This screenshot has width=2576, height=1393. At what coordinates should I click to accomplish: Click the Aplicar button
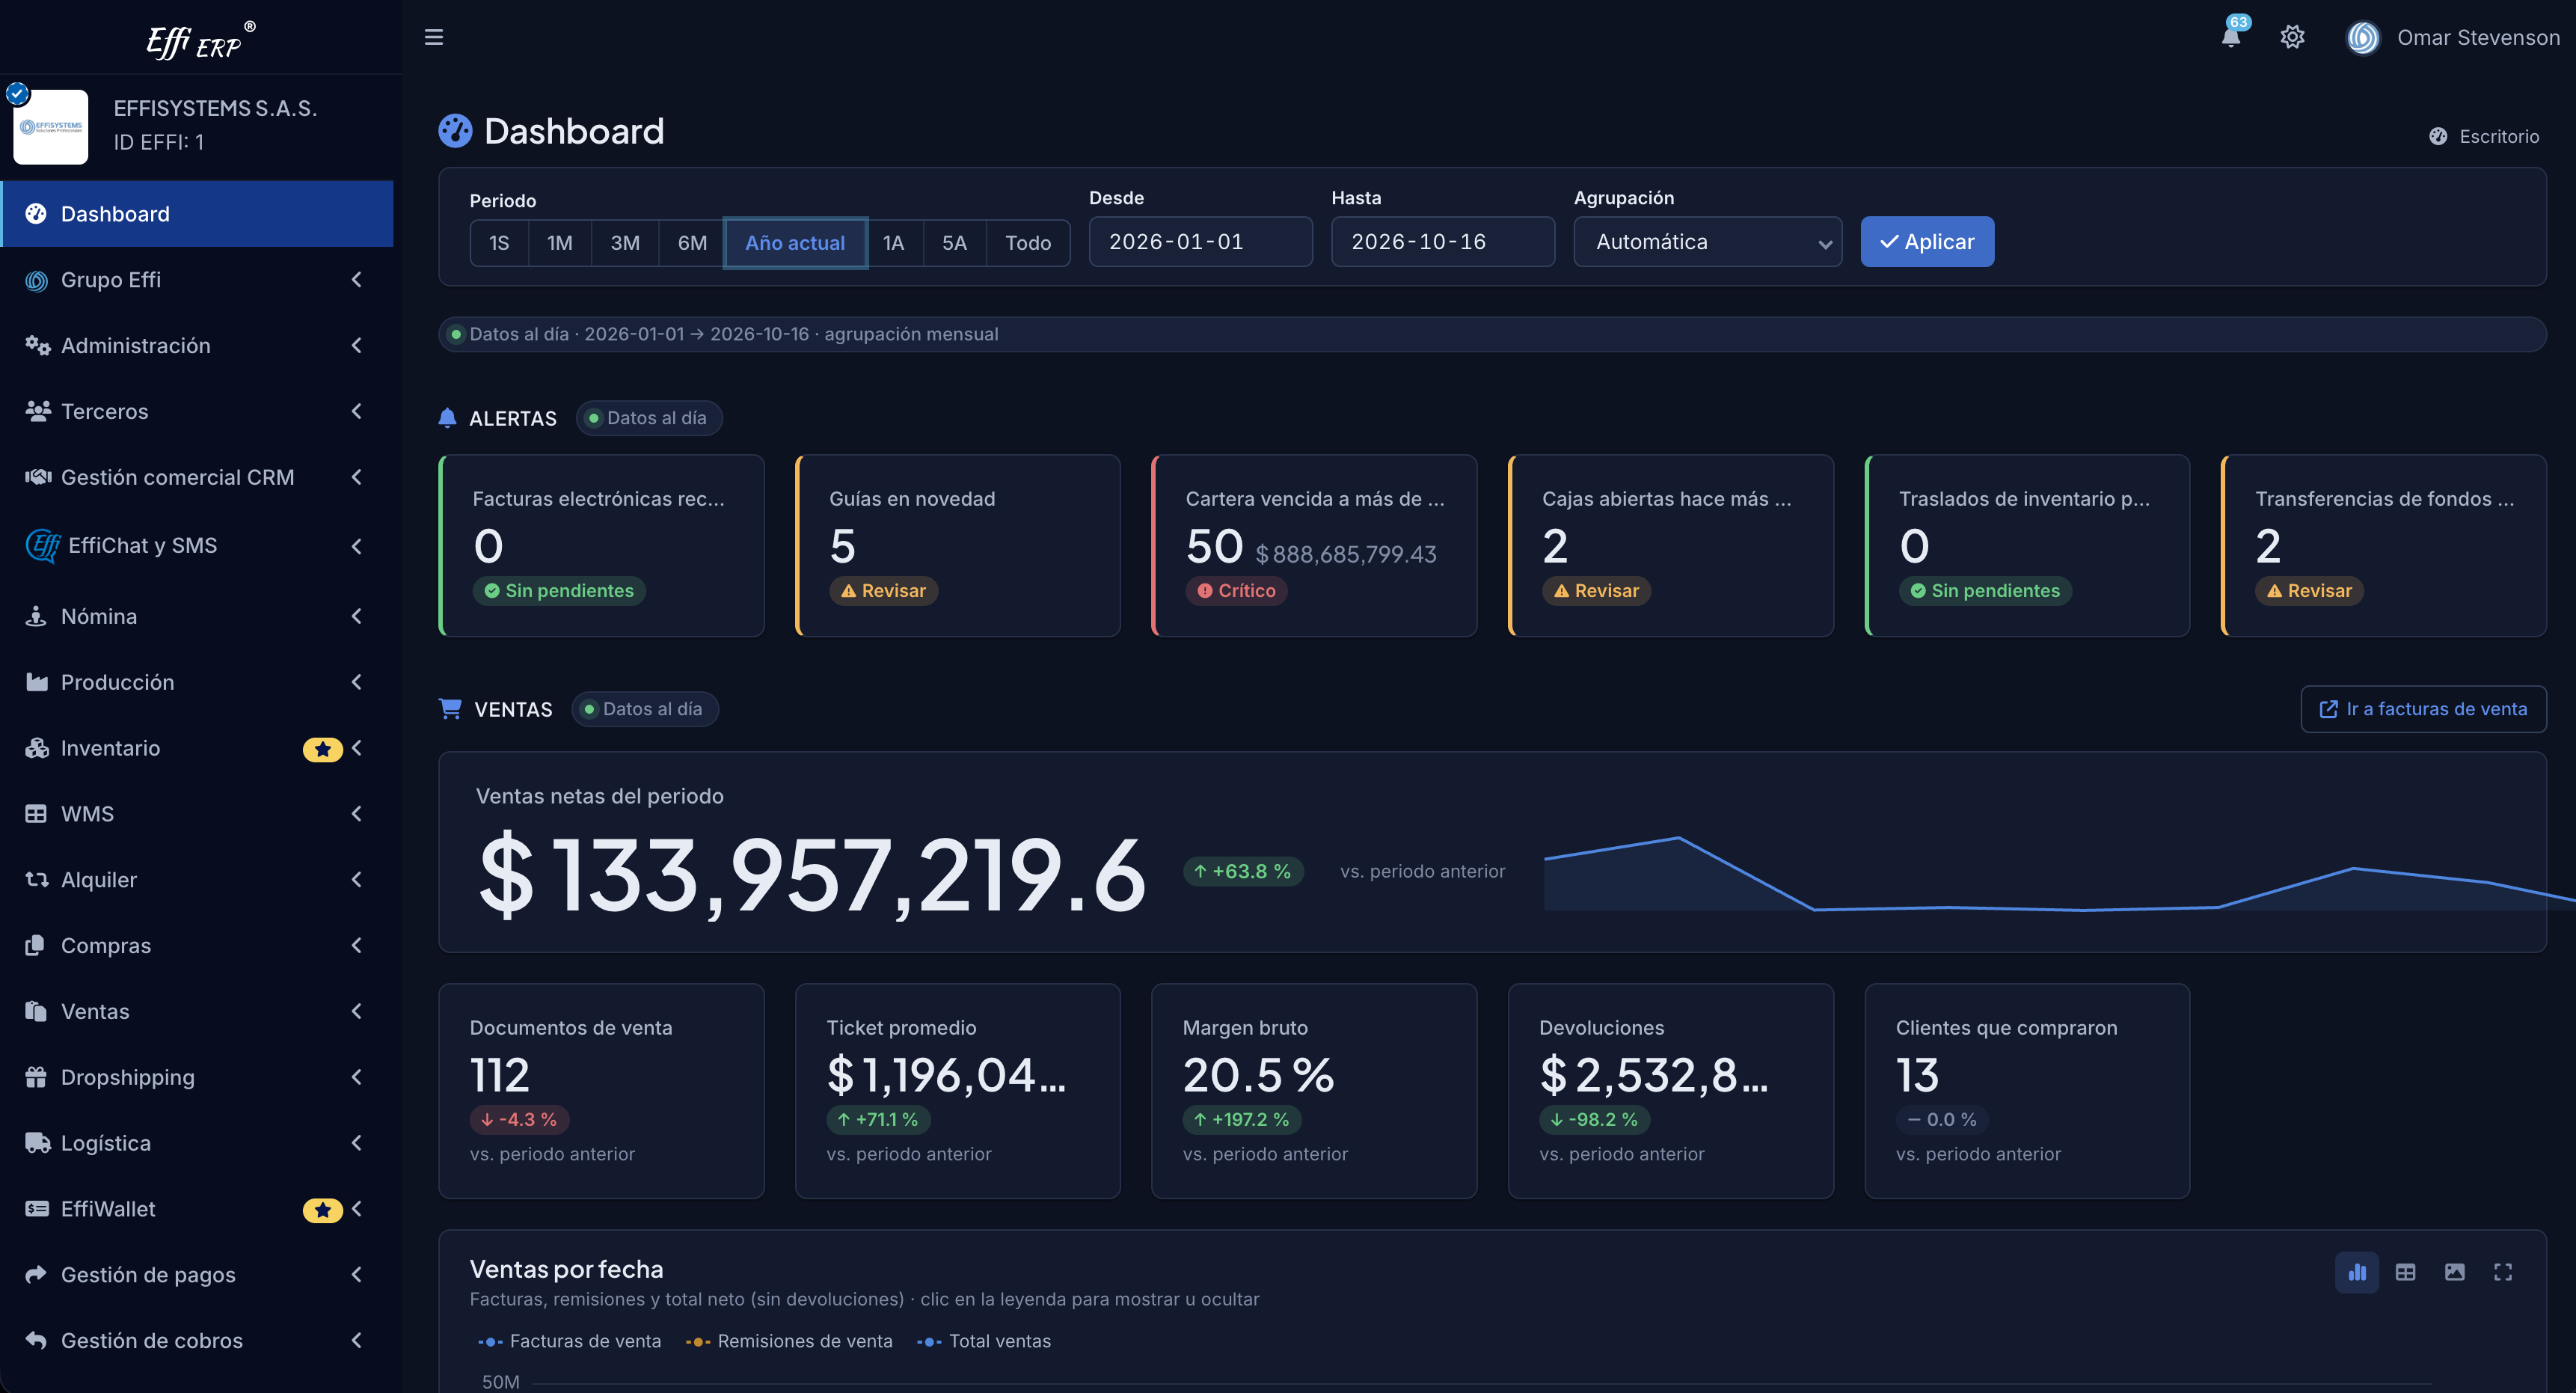point(1927,242)
